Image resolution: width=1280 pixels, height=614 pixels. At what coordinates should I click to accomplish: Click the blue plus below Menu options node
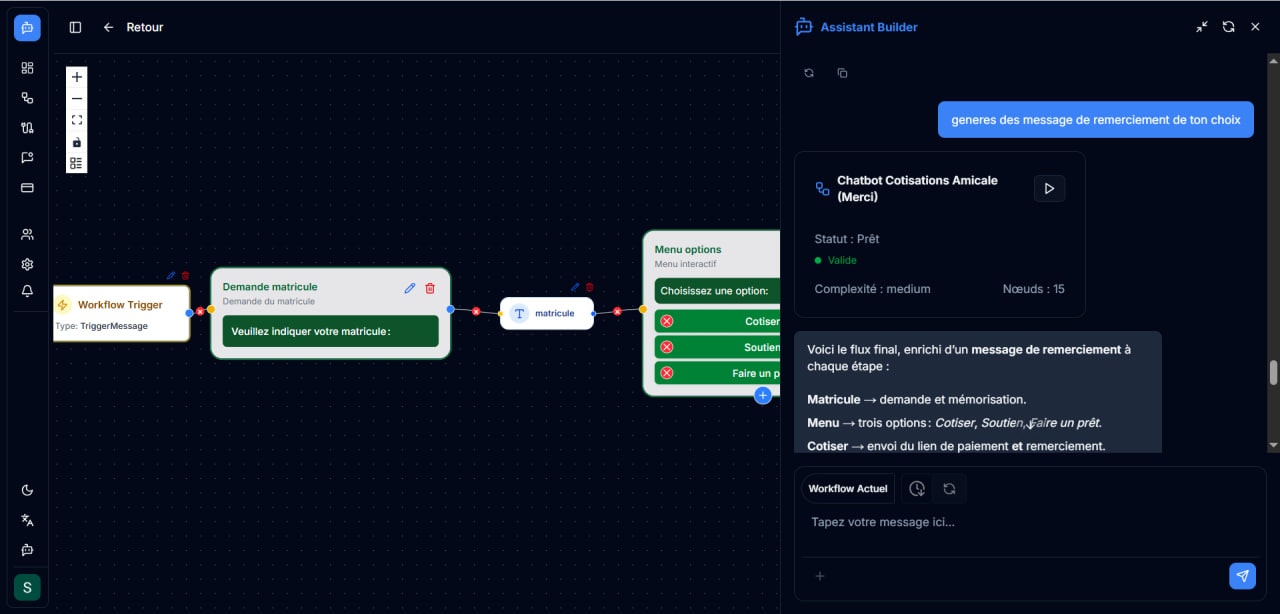click(x=763, y=395)
